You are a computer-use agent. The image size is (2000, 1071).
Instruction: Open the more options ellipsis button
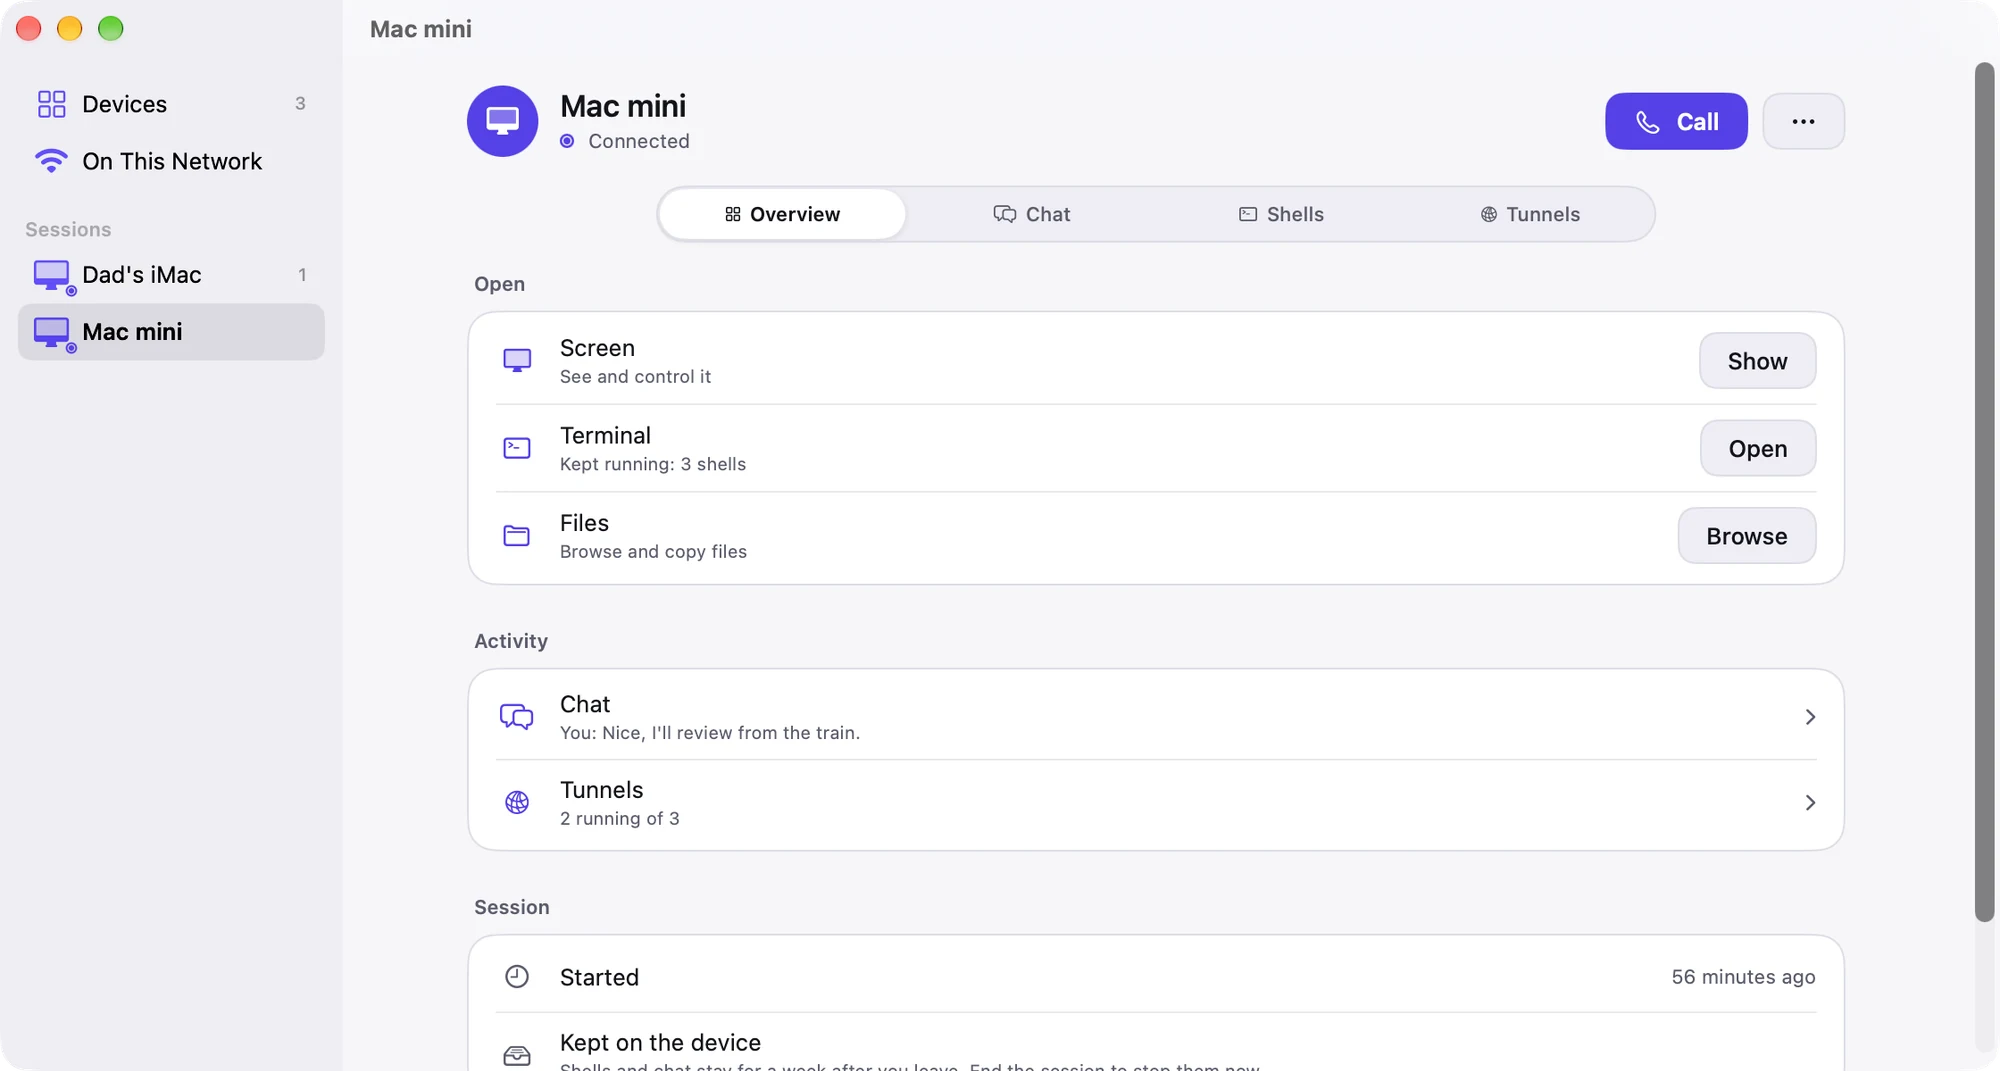coord(1803,121)
